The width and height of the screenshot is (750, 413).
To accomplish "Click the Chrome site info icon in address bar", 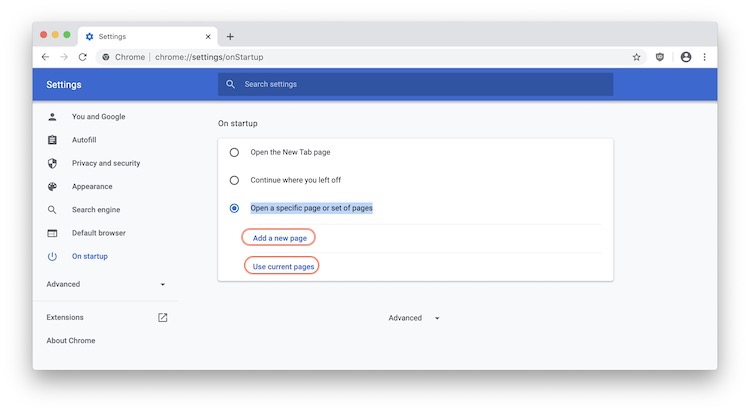I will click(106, 57).
